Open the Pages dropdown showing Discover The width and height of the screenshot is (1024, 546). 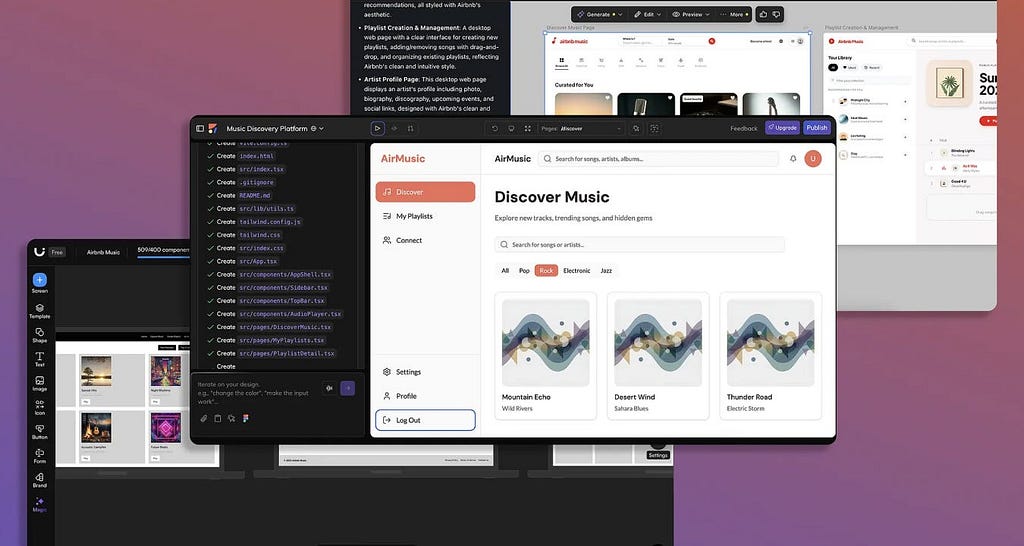[590, 128]
